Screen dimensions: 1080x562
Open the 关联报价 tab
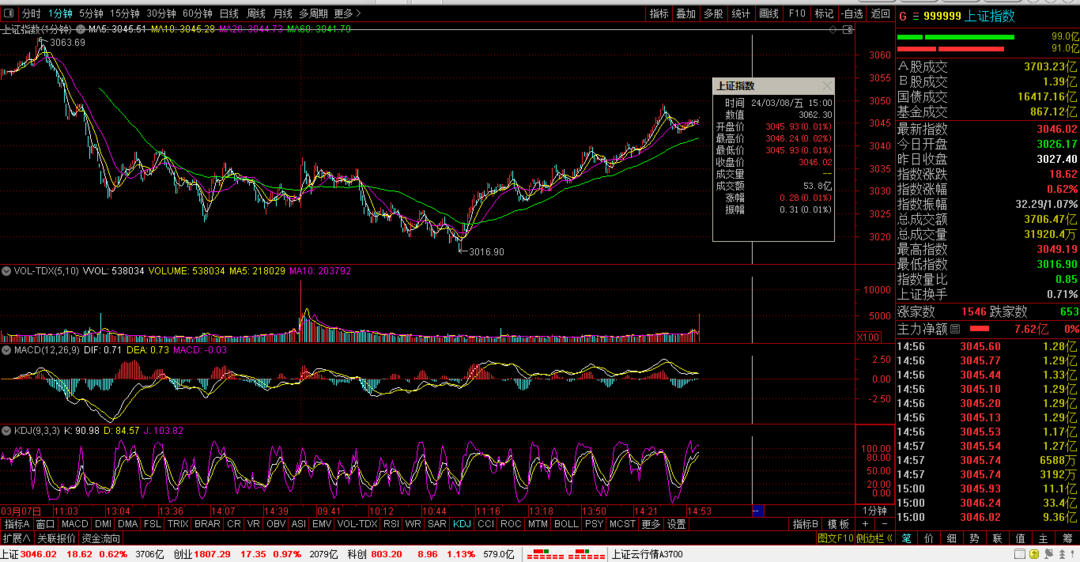(x=56, y=538)
